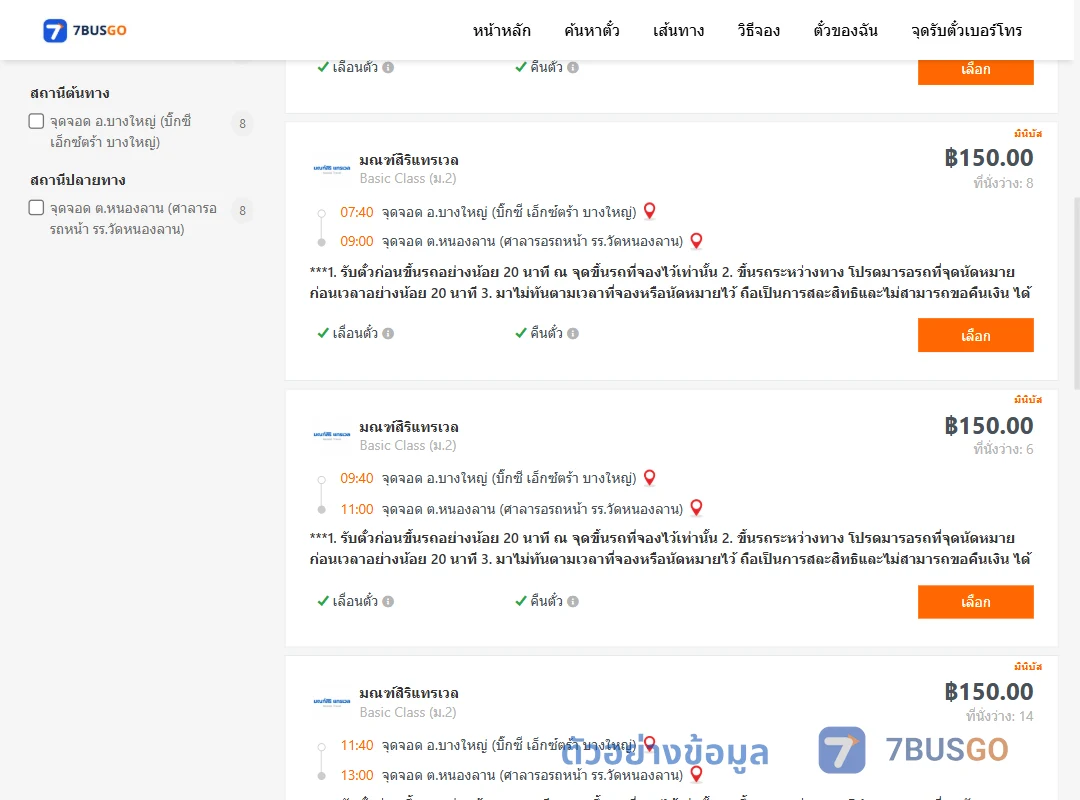Click ที่นั่งว่าง: 14 seat availability text
The image size is (1080, 800).
click(x=999, y=716)
